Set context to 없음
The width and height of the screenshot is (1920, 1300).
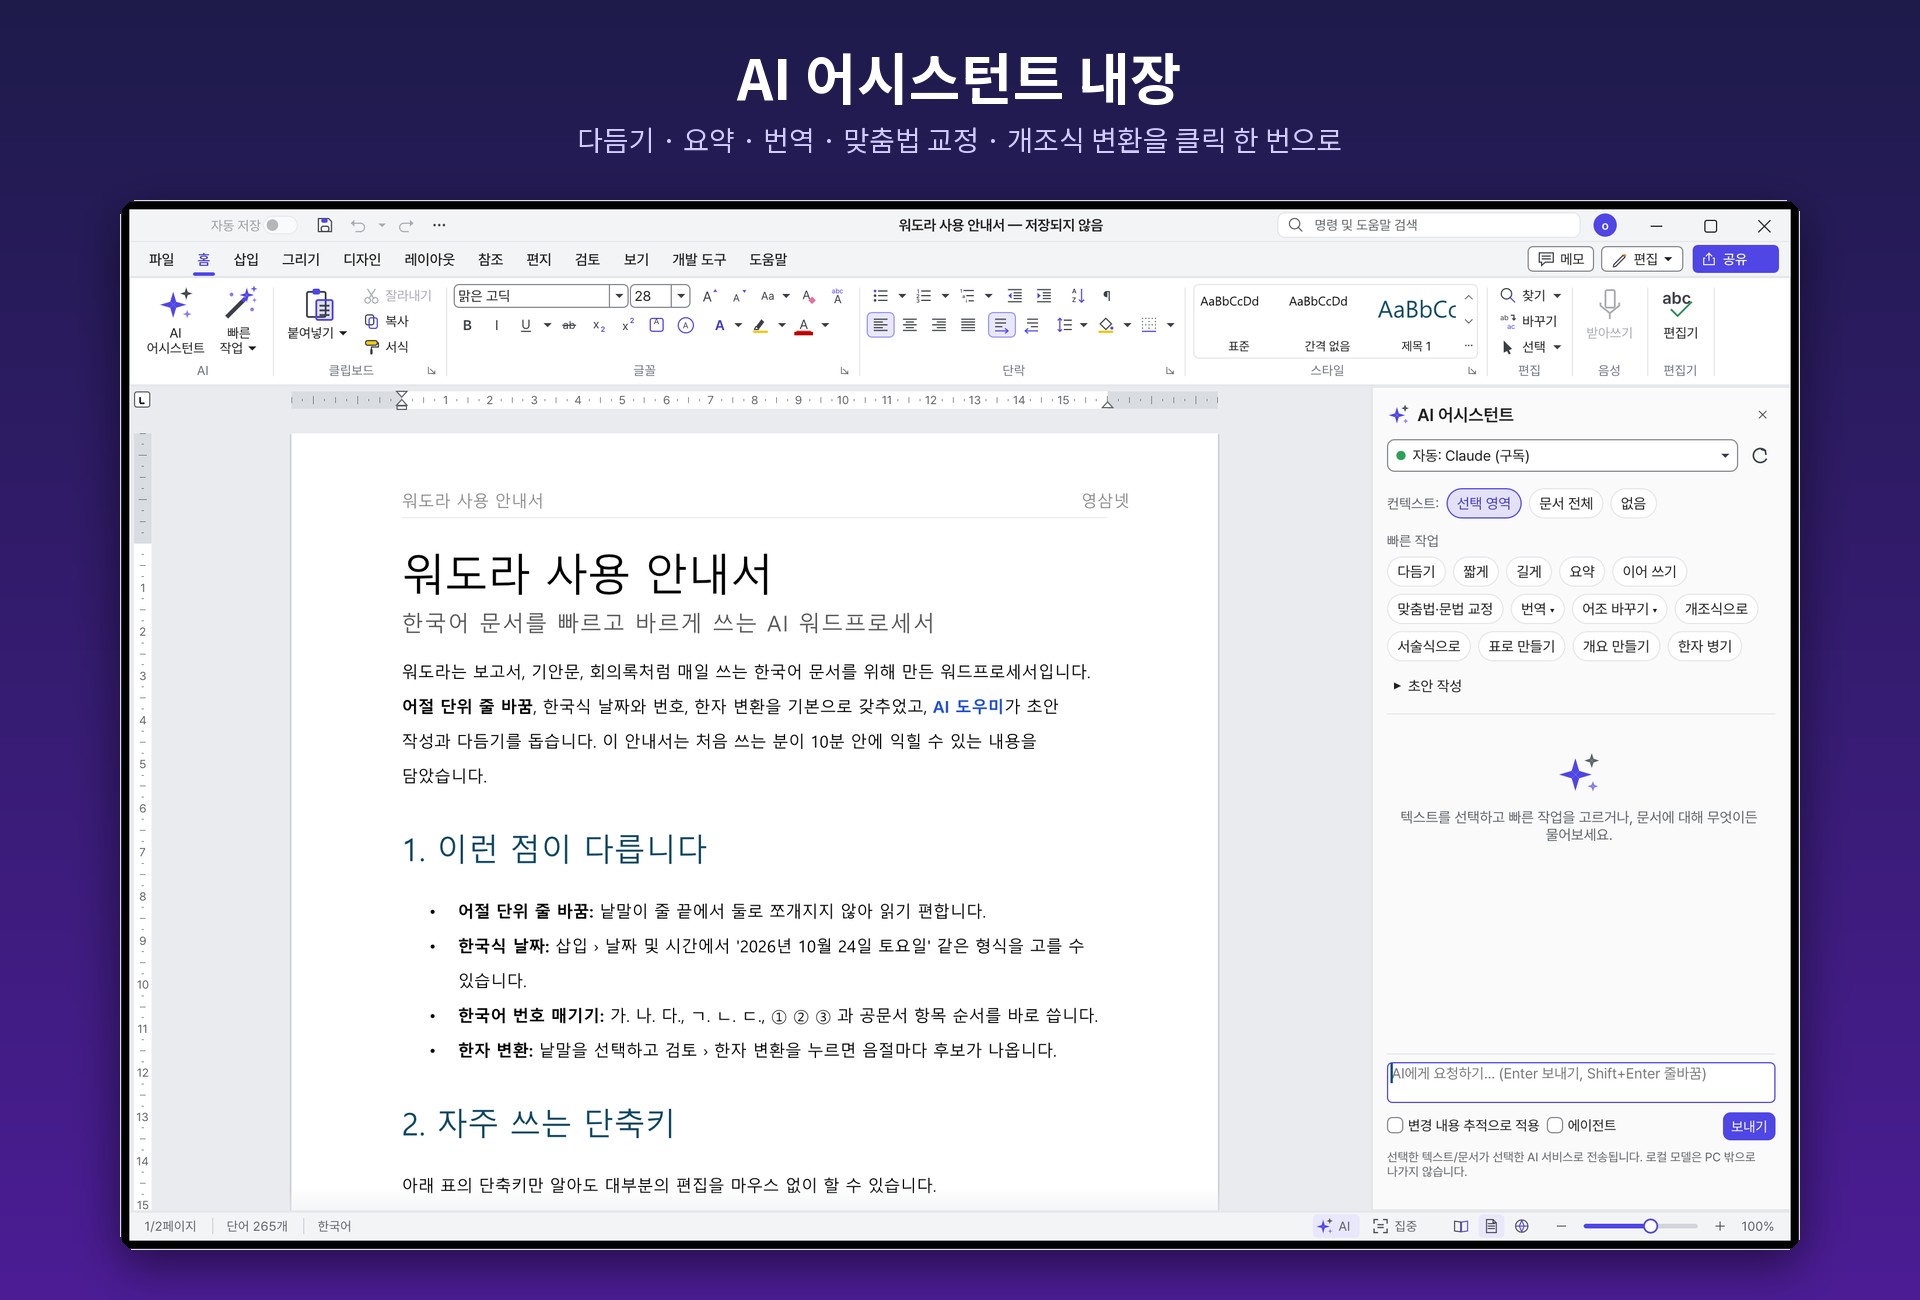(x=1633, y=503)
